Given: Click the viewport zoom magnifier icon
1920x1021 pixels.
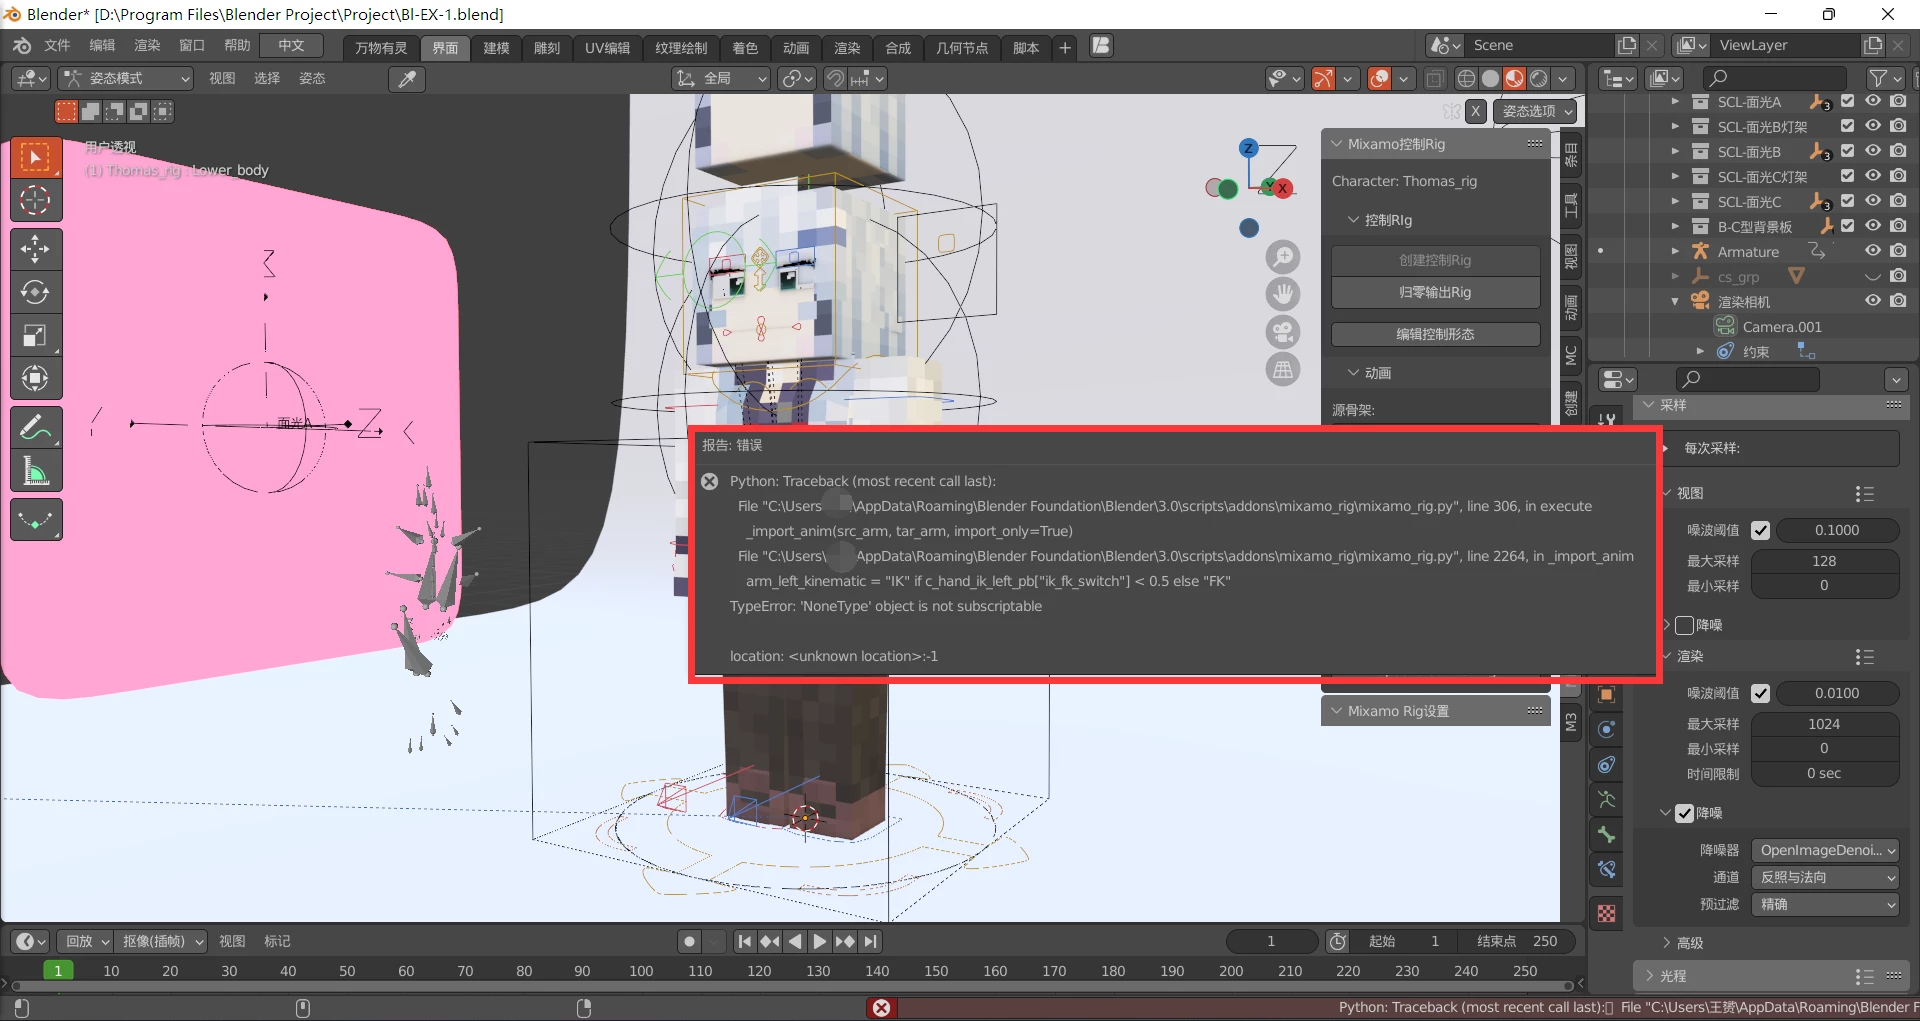Looking at the screenshot, I should pos(1283,257).
